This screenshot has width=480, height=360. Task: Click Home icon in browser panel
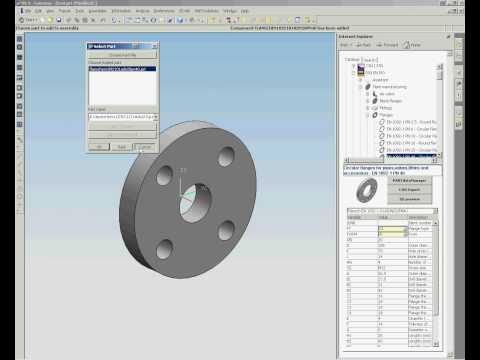click(x=412, y=45)
